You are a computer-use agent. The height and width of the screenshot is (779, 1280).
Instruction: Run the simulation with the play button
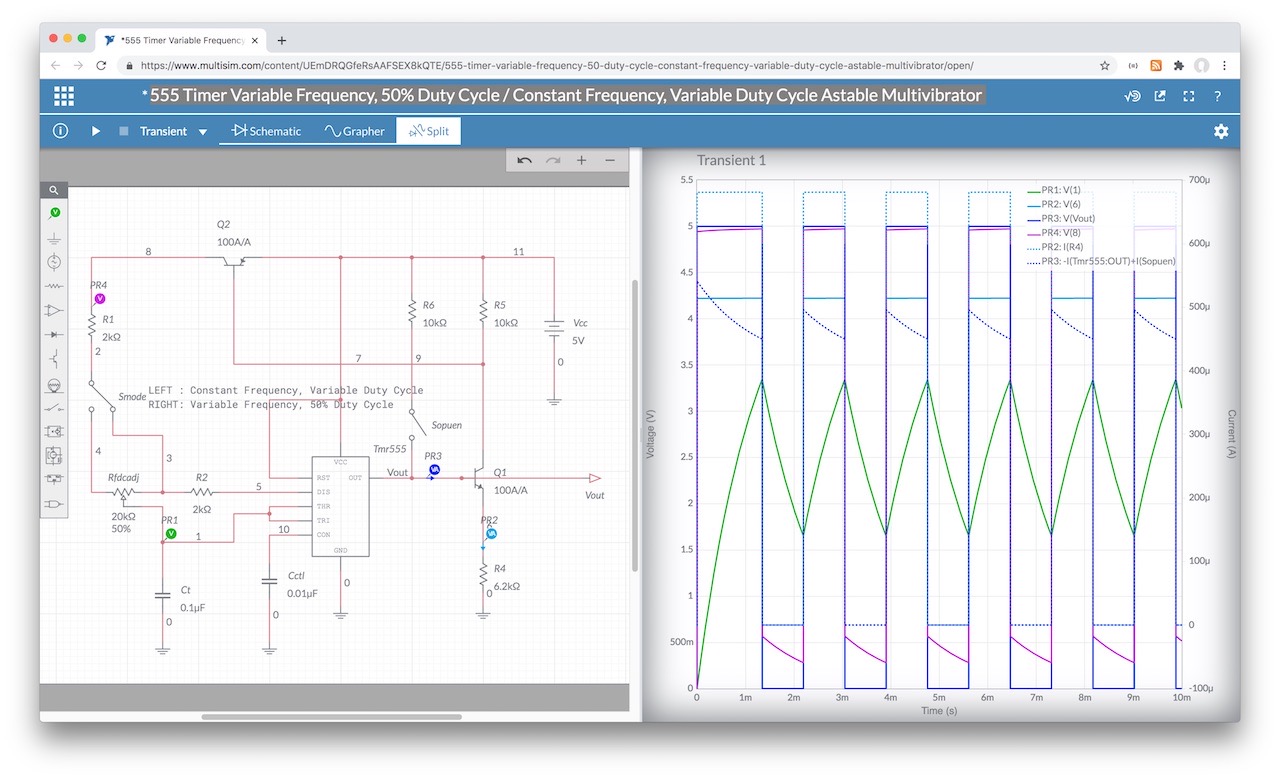pos(96,131)
